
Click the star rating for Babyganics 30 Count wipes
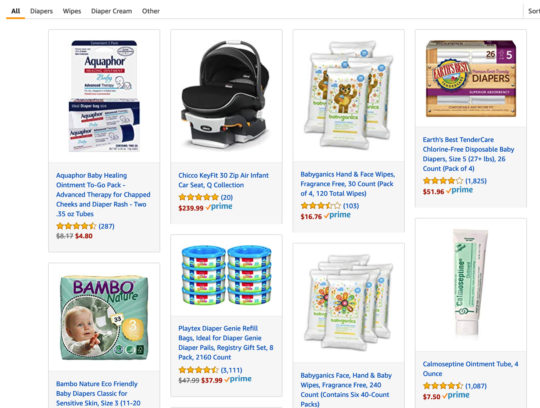click(x=321, y=206)
